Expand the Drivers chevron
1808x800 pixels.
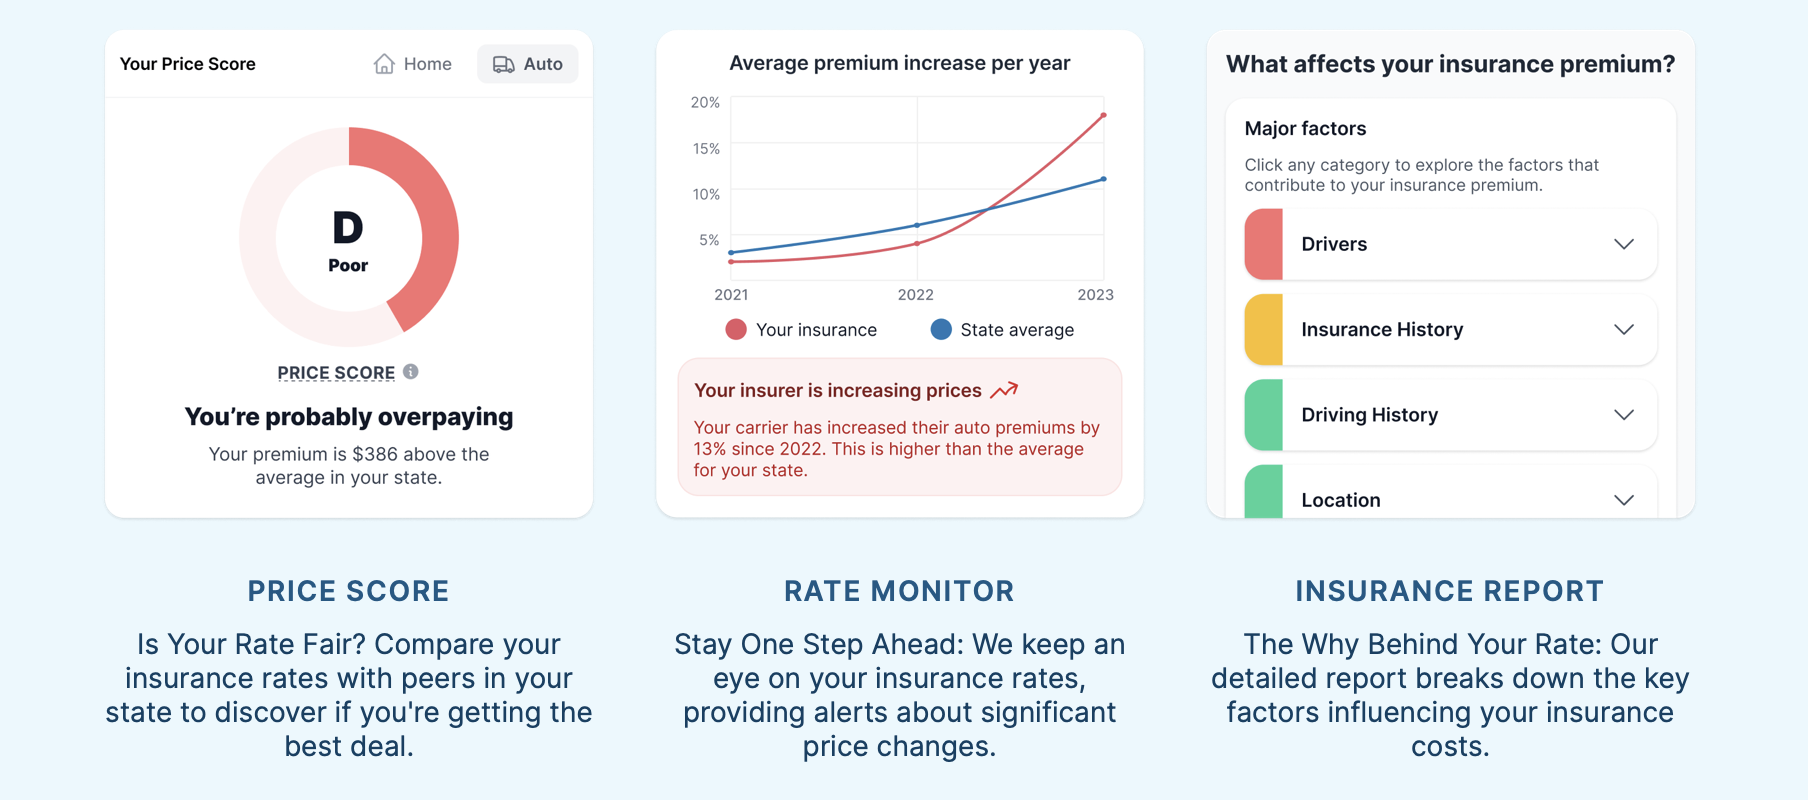pos(1624,244)
